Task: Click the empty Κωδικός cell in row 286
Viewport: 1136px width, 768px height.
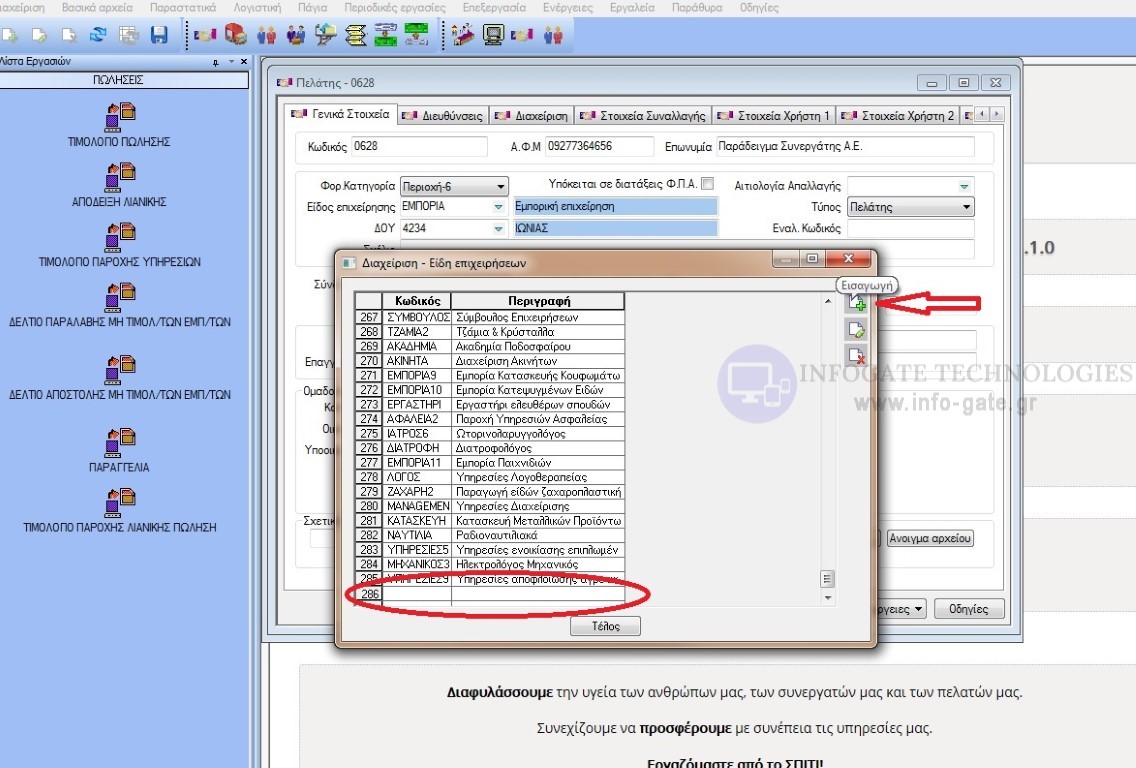Action: (416, 595)
